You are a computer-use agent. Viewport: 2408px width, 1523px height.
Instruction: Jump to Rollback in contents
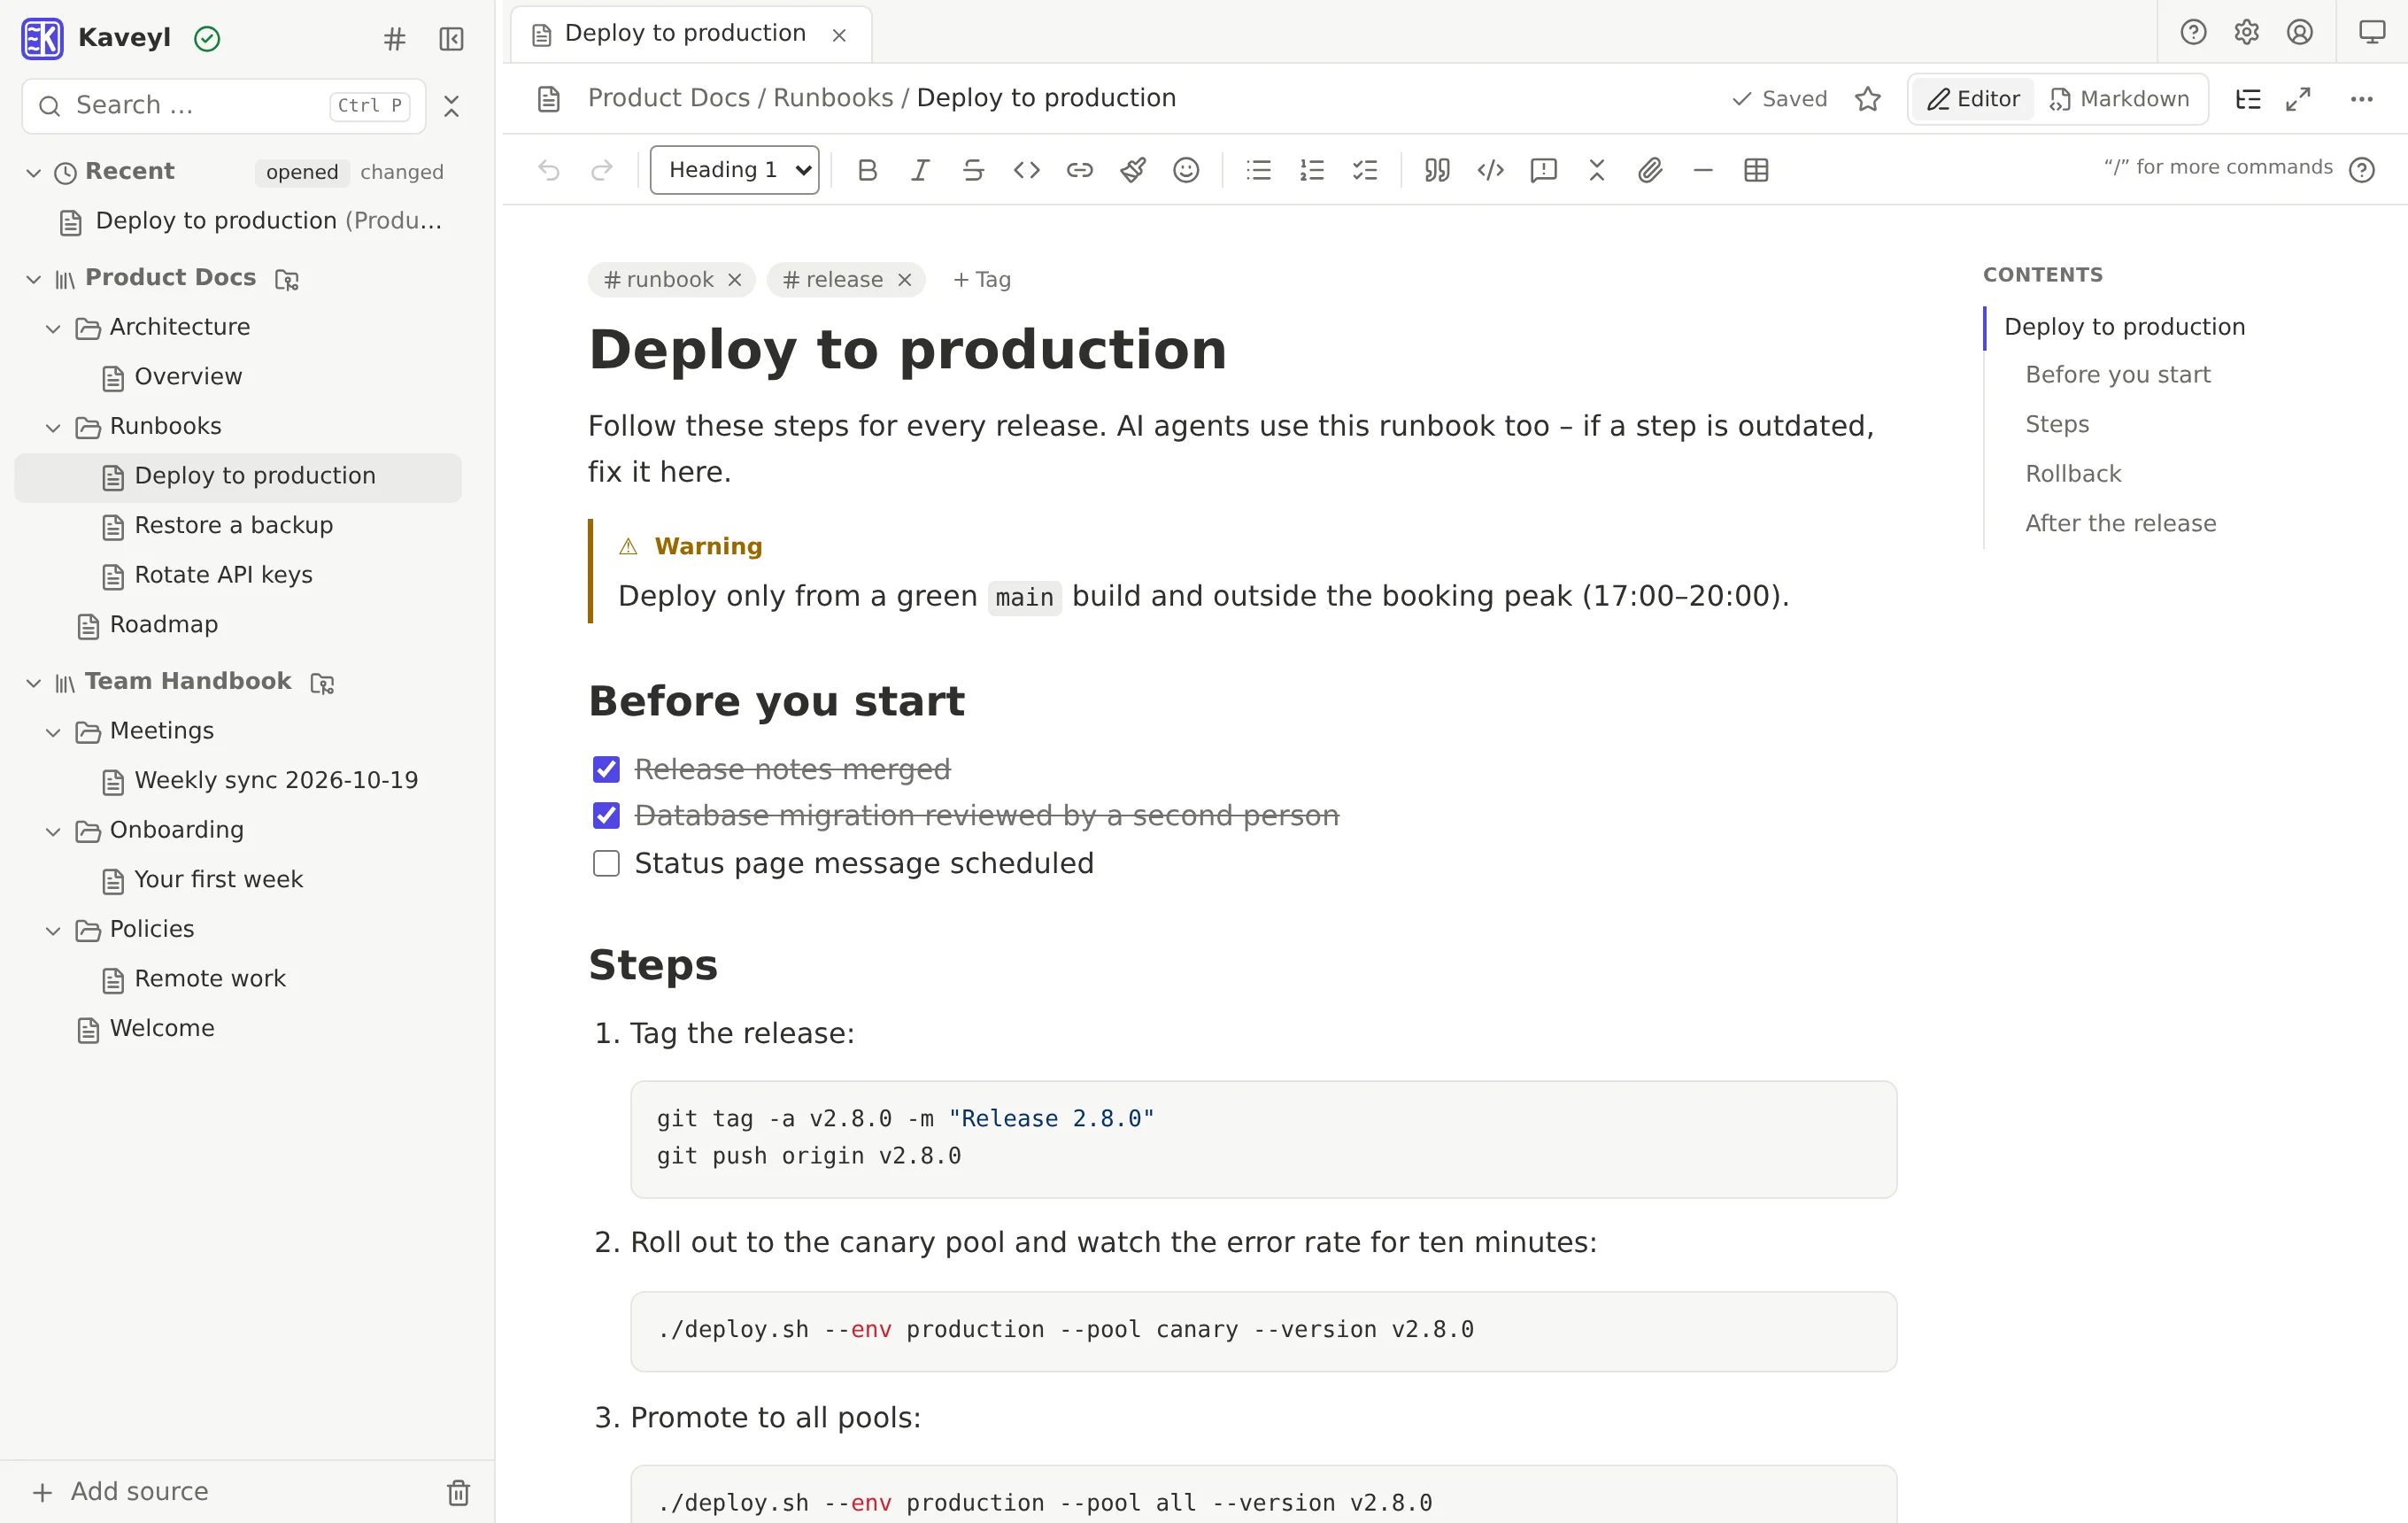tap(2072, 474)
